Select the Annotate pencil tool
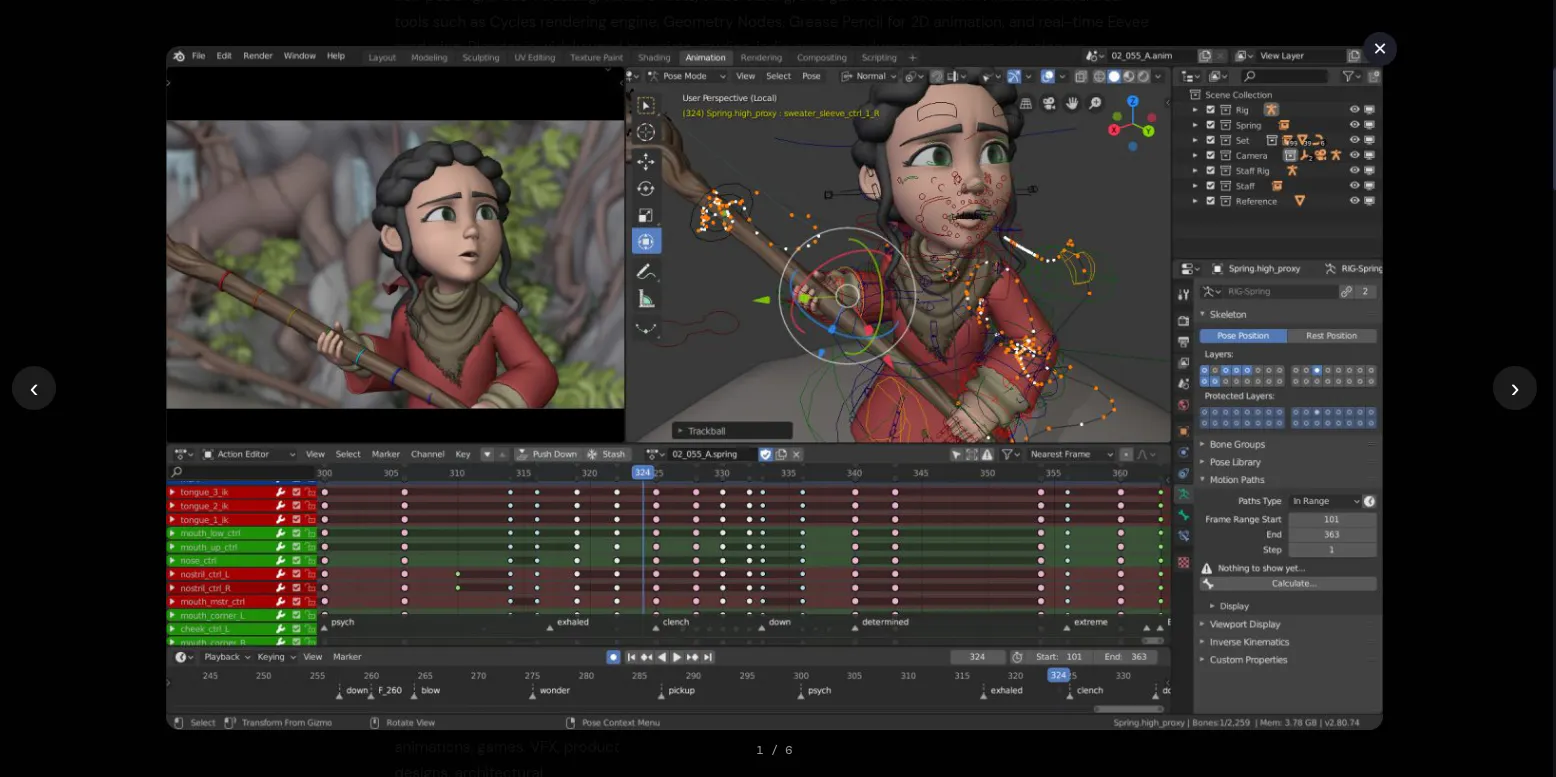1556x777 pixels. 646,271
